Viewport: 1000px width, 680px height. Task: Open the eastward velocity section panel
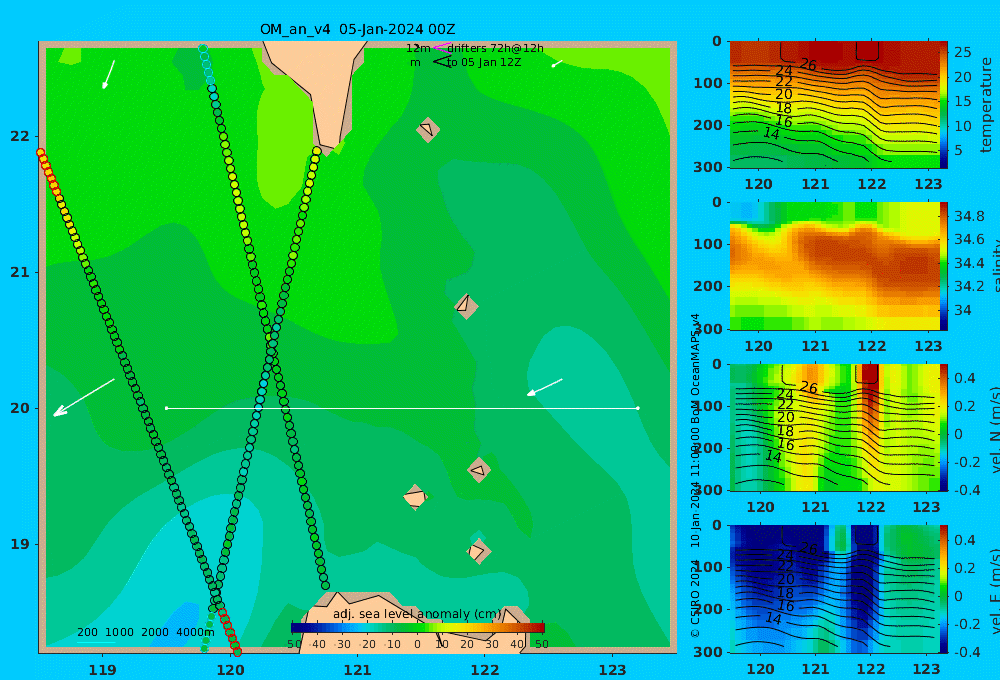point(834,589)
